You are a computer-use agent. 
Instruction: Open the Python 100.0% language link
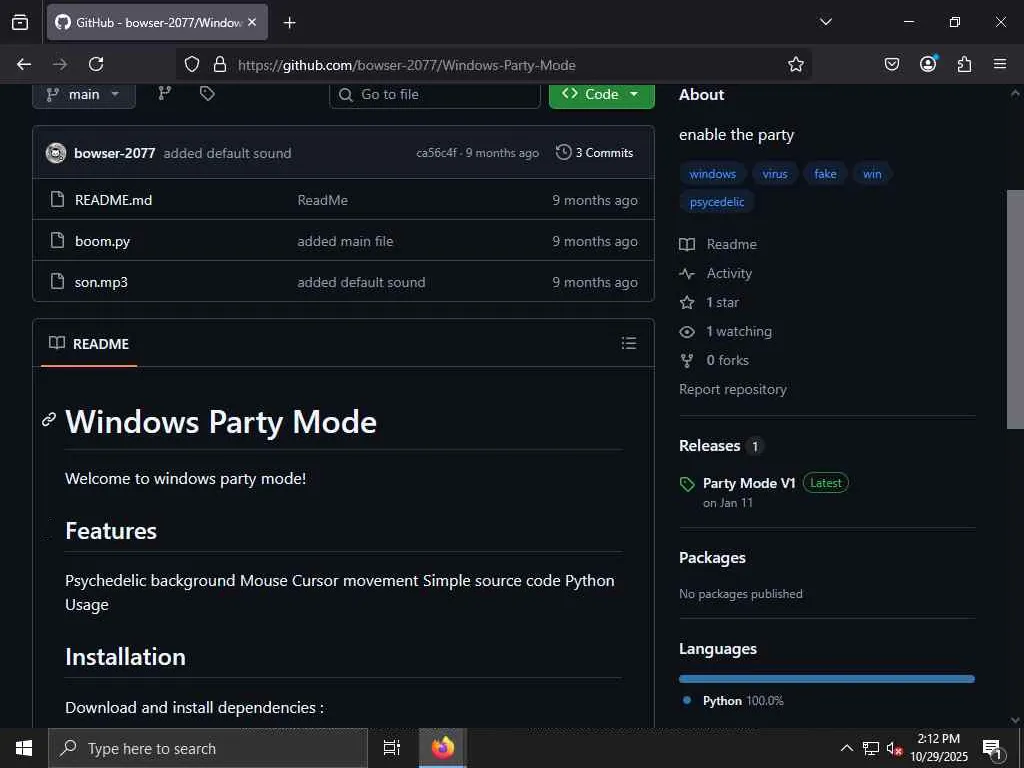pos(733,701)
